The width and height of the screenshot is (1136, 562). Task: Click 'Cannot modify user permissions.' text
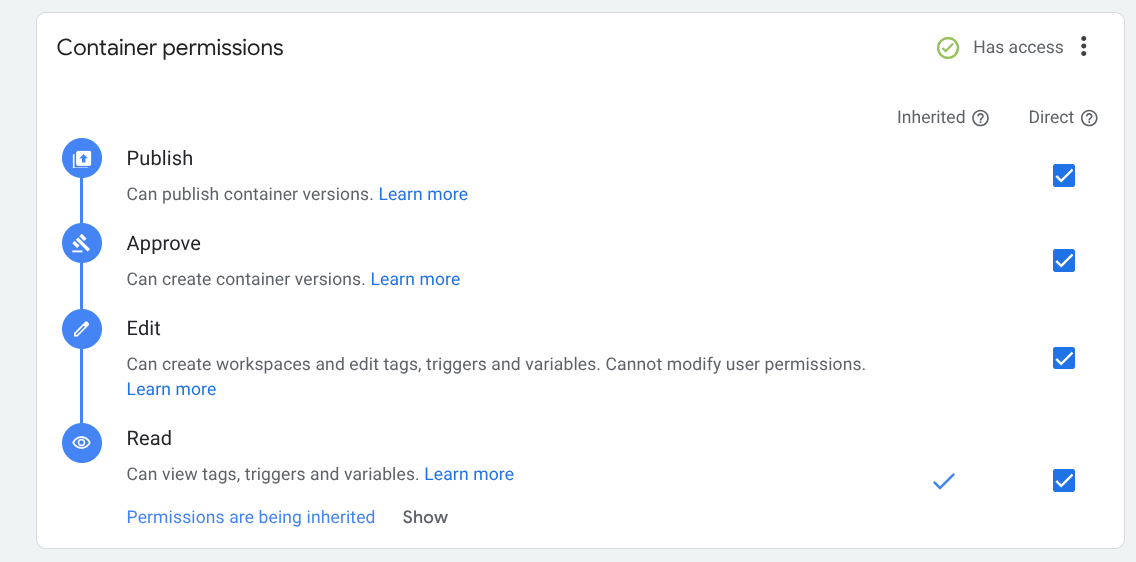tap(735, 364)
